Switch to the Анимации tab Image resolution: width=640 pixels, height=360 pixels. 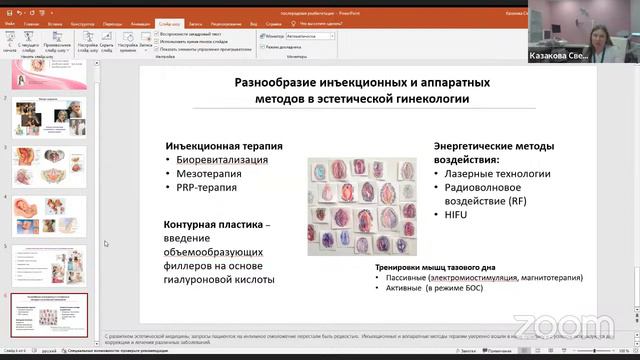(x=140, y=24)
